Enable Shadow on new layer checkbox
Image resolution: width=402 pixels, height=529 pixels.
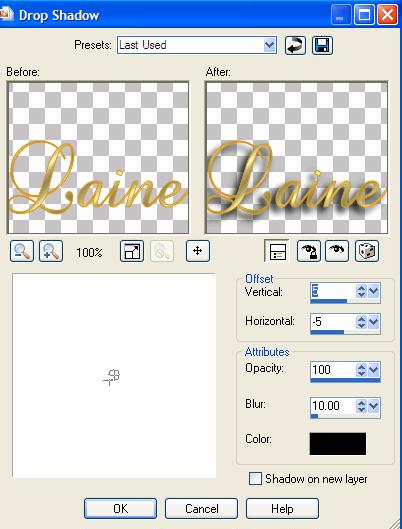pyautogui.click(x=255, y=479)
